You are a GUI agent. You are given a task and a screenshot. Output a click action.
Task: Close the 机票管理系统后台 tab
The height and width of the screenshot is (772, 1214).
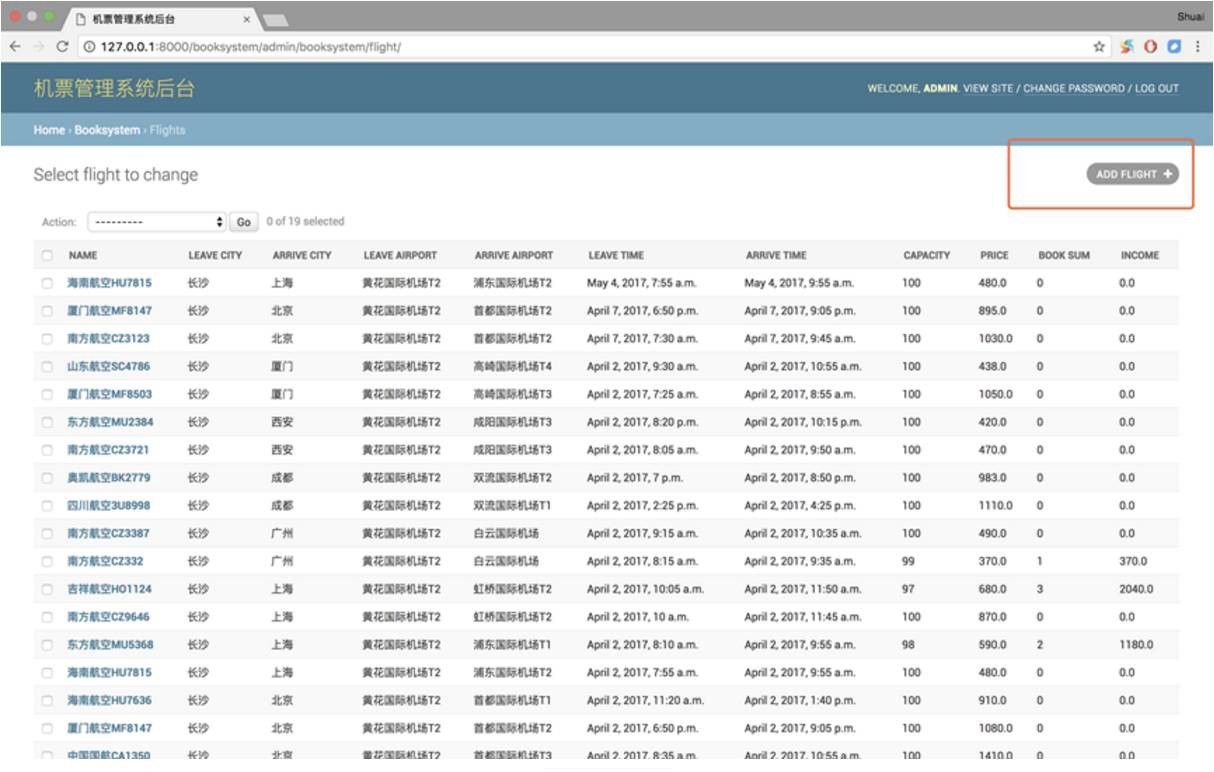coord(247,19)
